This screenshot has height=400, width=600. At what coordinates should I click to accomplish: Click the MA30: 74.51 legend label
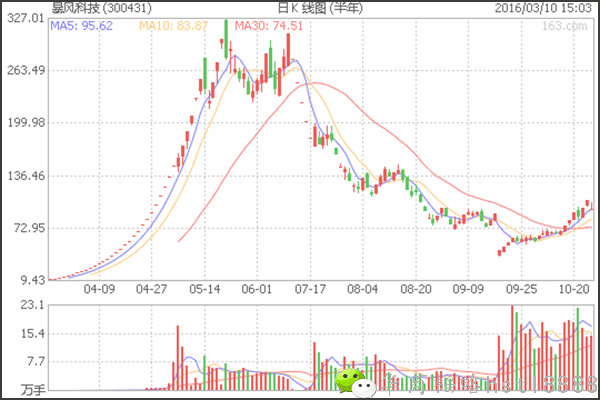(269, 26)
